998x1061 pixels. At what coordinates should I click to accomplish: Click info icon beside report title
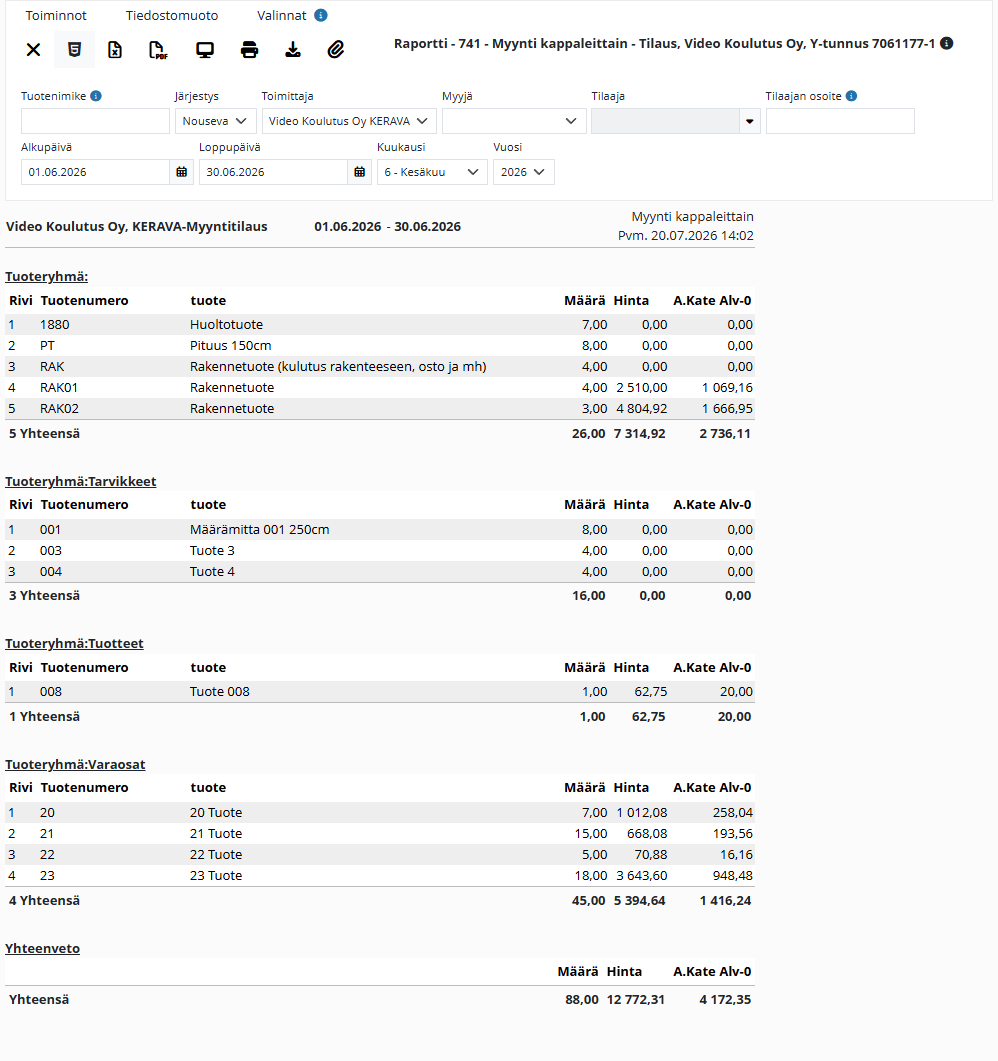coord(947,43)
